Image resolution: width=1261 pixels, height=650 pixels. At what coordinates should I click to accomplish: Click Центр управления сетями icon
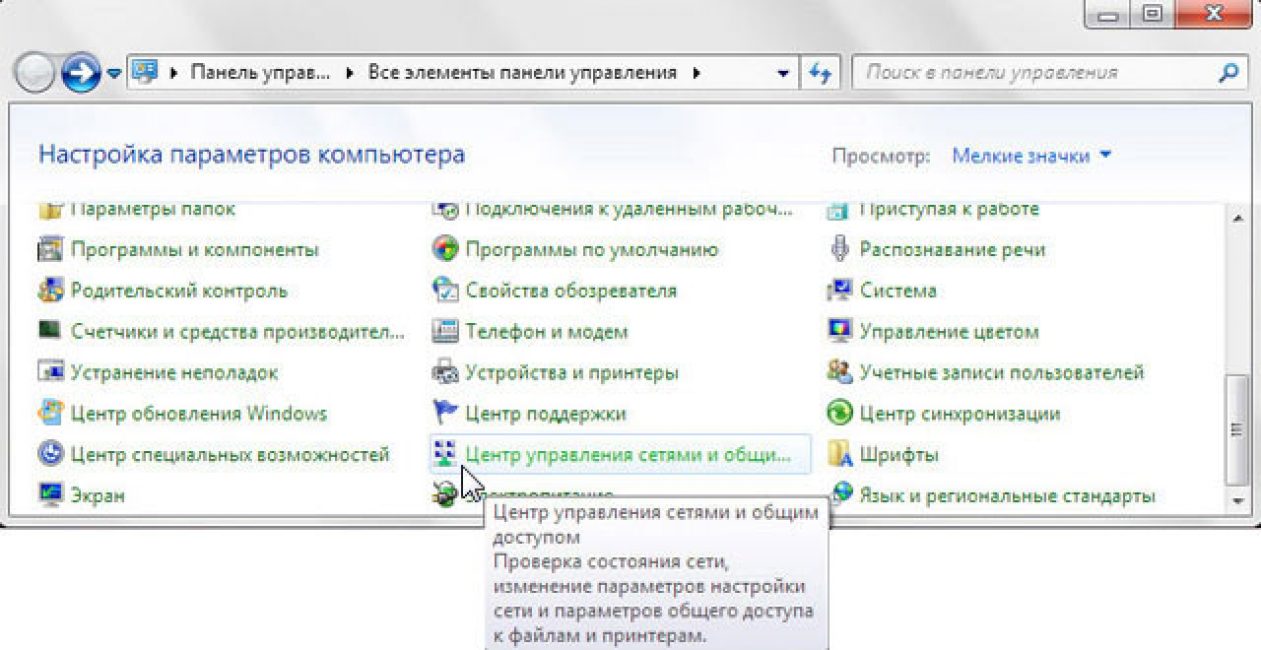[445, 454]
